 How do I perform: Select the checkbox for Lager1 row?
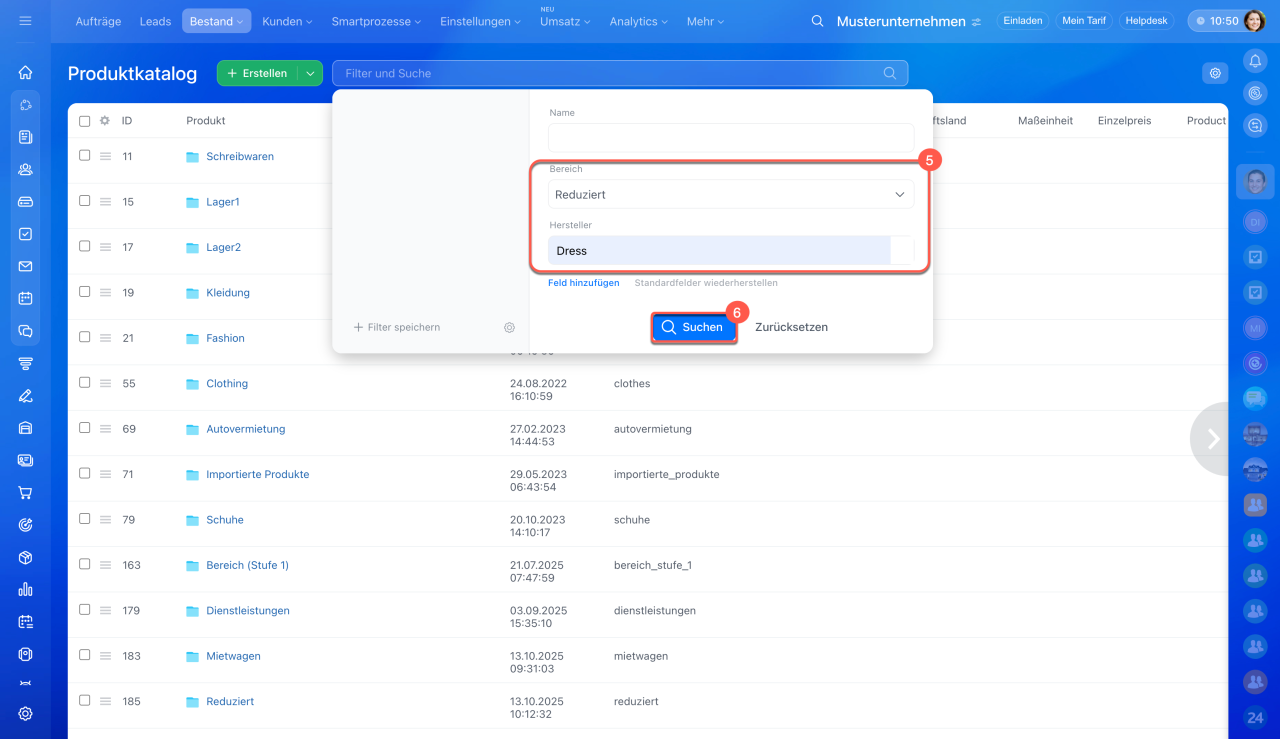click(x=84, y=201)
